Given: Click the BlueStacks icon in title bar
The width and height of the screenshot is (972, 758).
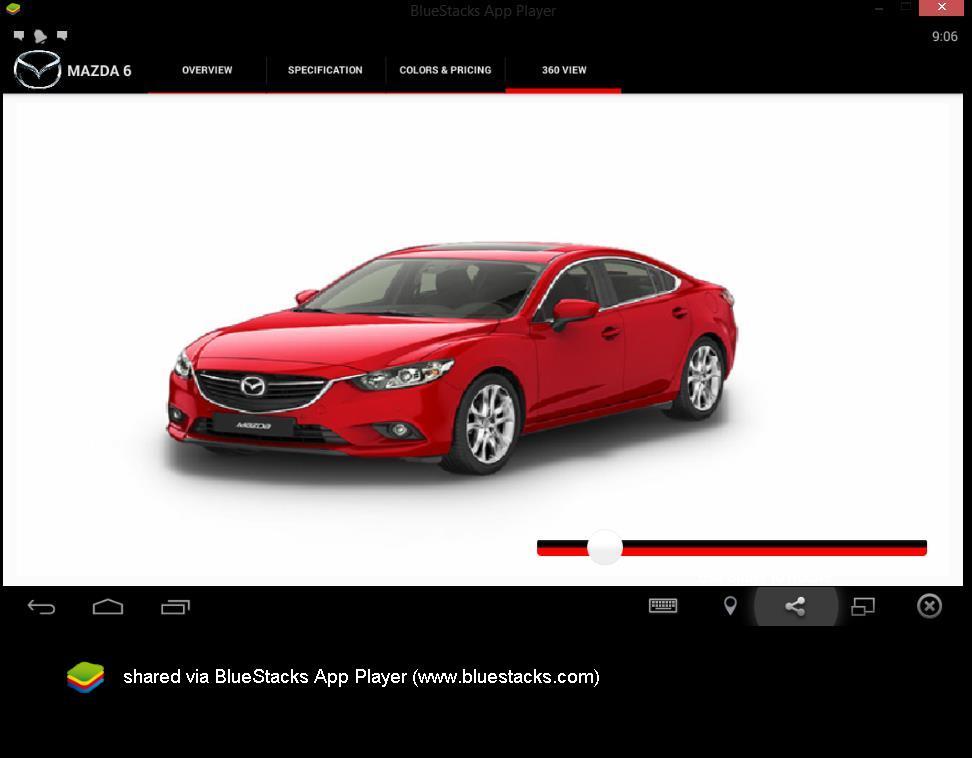Looking at the screenshot, I should 12,9.
